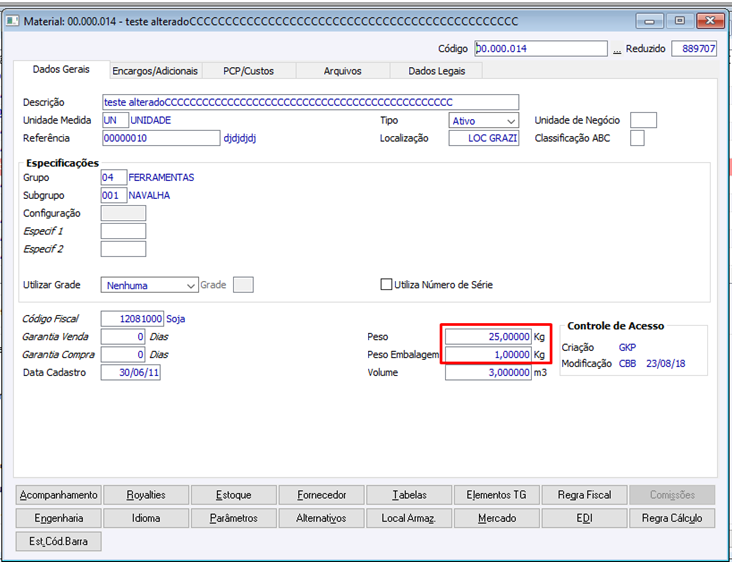Viewport: 732px width, 565px height.
Task: Select the Arquivos tab
Action: click(343, 71)
